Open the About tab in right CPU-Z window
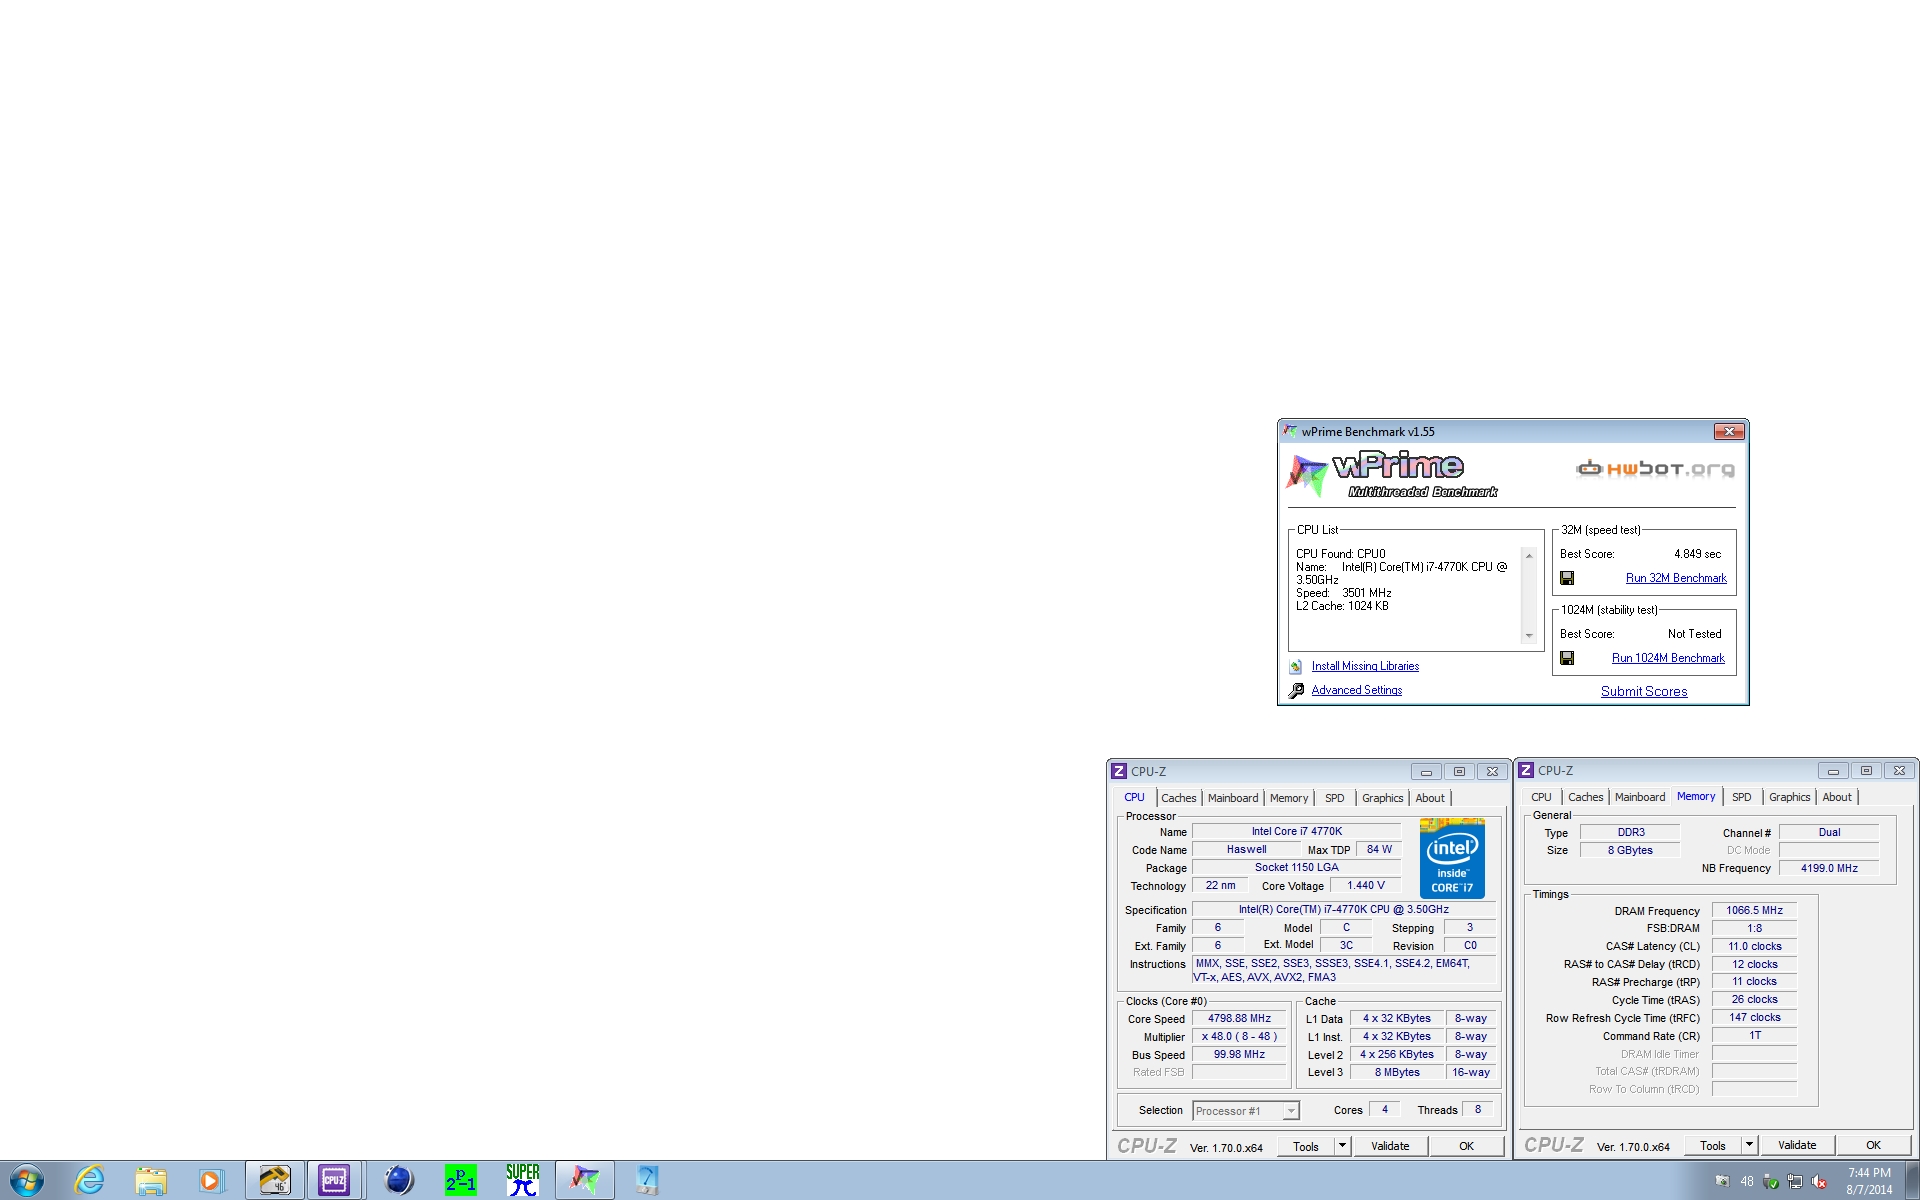Viewport: 1920px width, 1200px height. click(x=1837, y=797)
